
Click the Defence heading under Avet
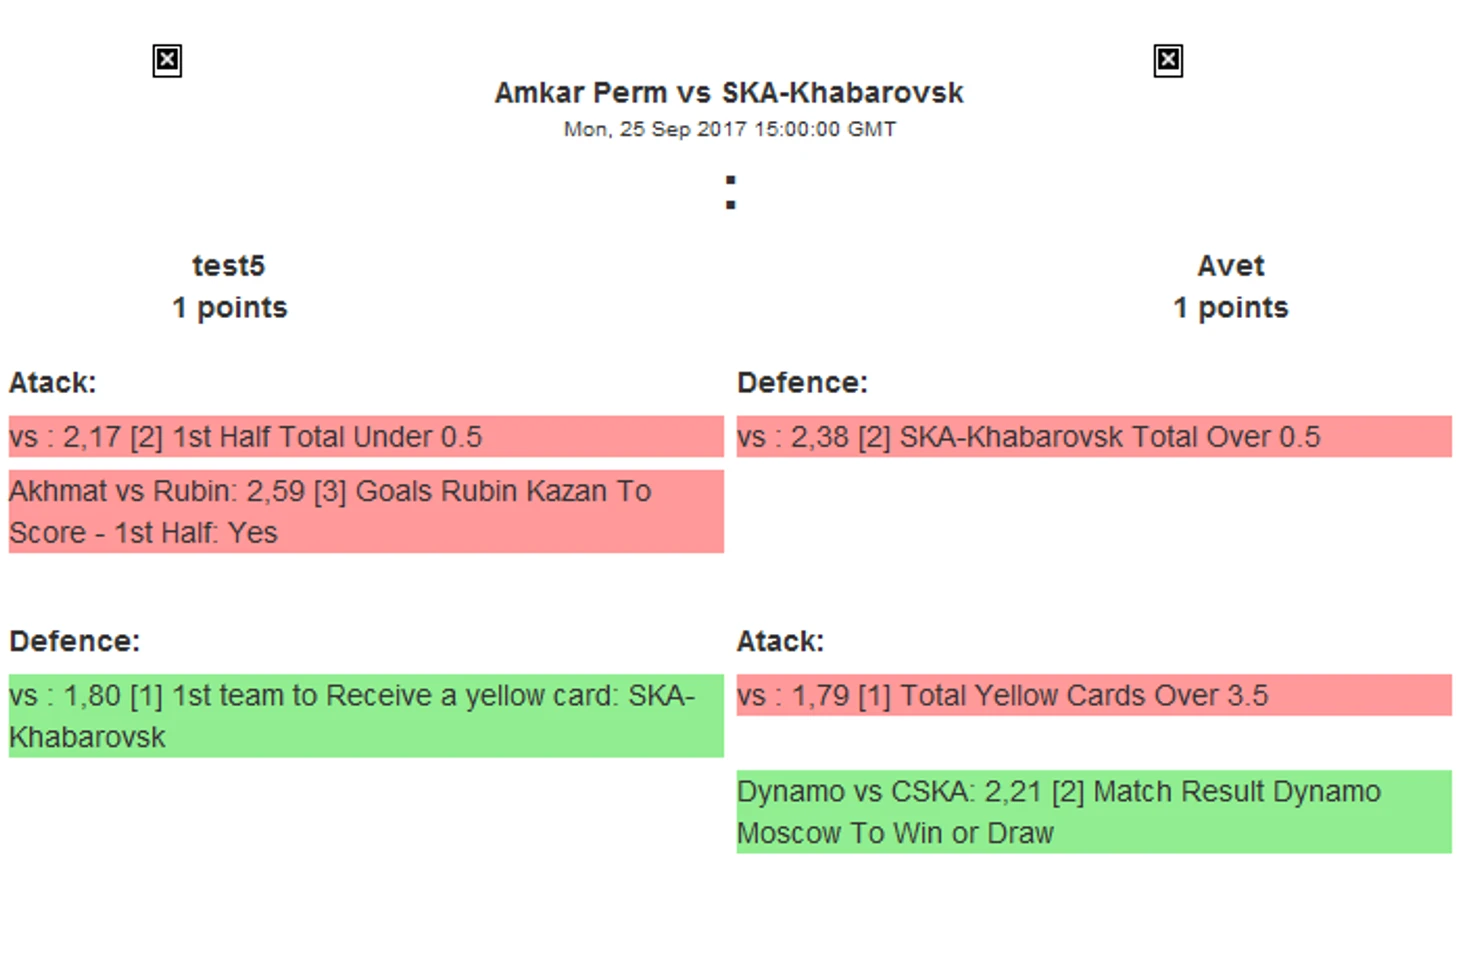[802, 383]
